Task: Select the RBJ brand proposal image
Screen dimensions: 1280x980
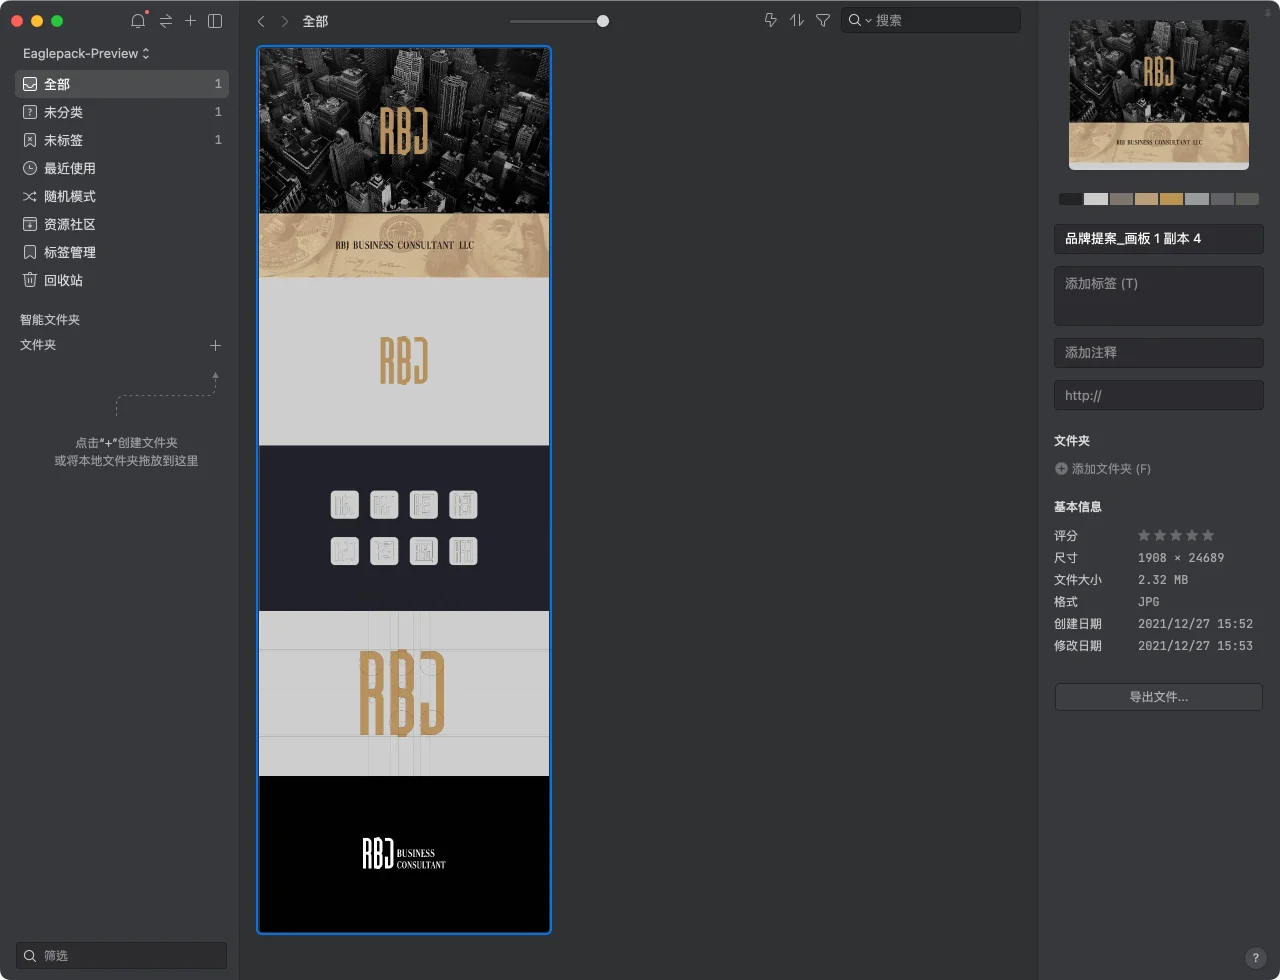Action: [x=404, y=490]
